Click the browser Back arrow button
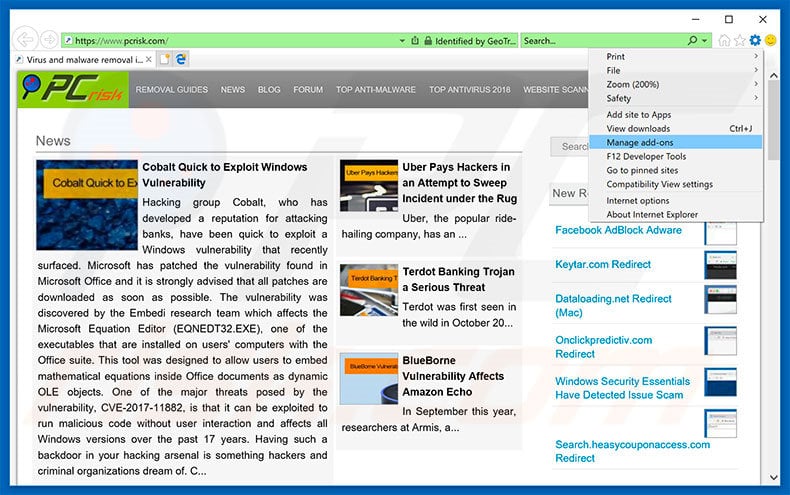Image resolution: width=790 pixels, height=495 pixels. coord(25,39)
